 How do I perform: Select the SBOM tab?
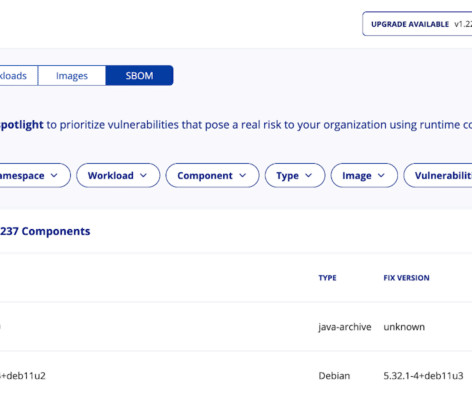click(x=139, y=76)
